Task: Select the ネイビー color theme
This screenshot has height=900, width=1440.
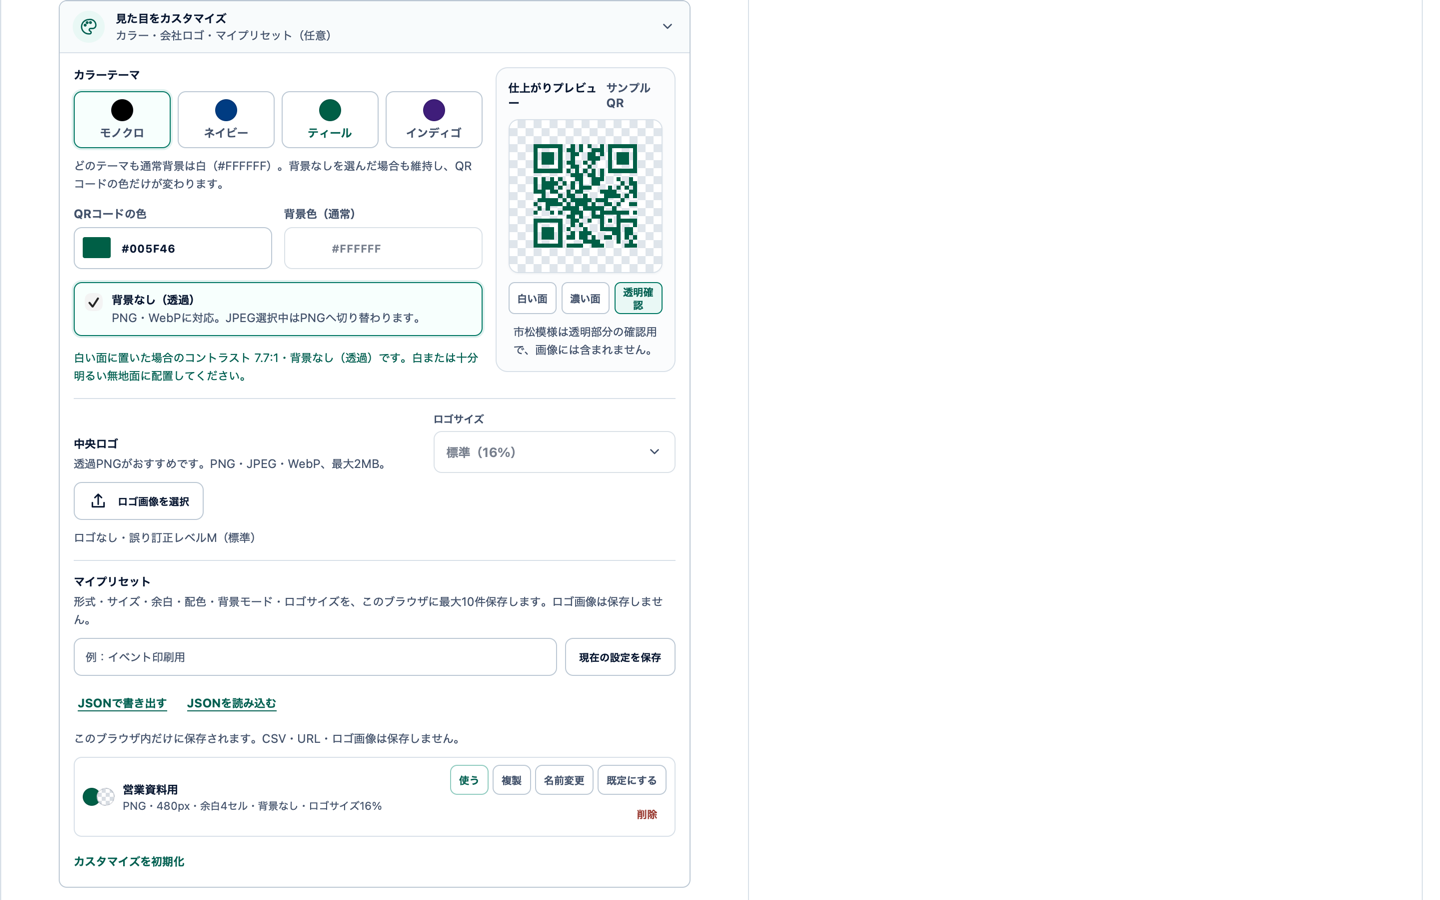Action: tap(226, 120)
